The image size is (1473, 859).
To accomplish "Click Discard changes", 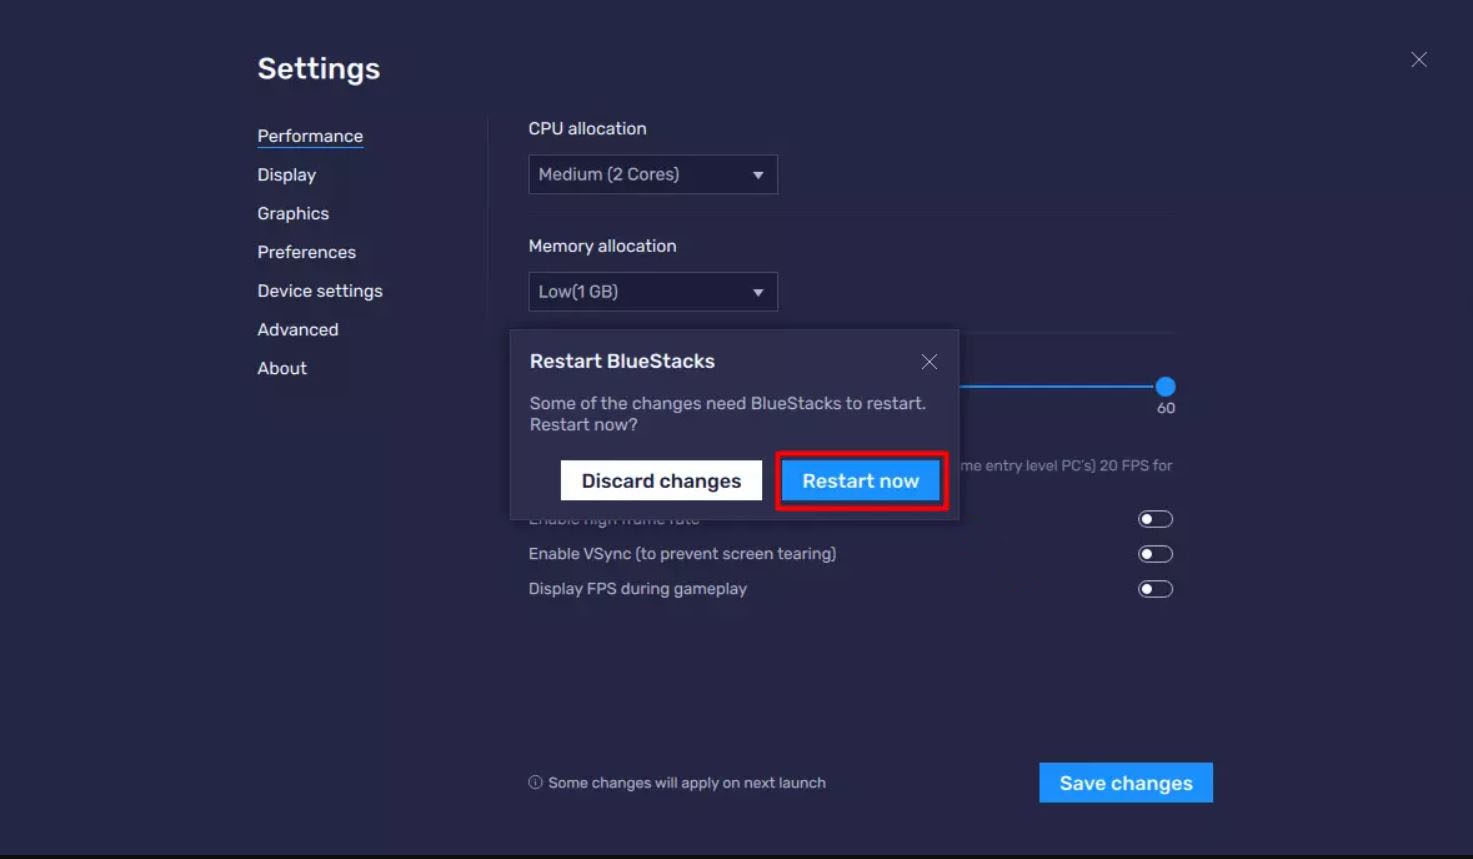I will point(660,480).
